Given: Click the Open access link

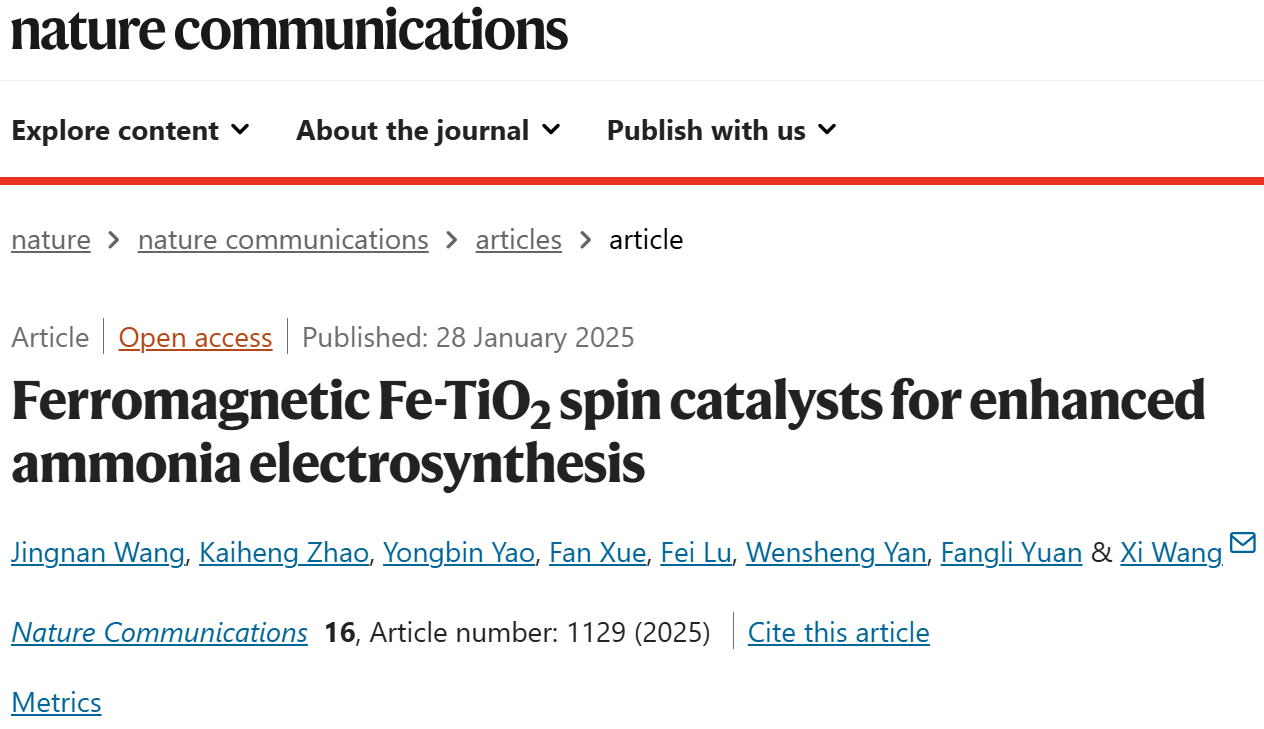Looking at the screenshot, I should (x=196, y=338).
